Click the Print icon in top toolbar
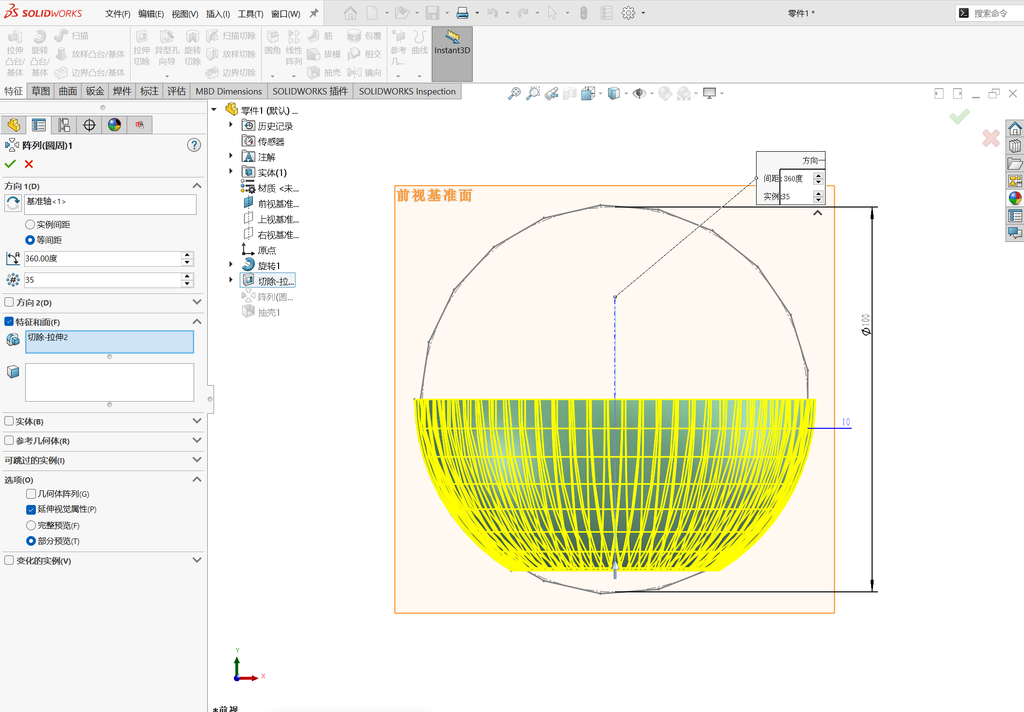This screenshot has width=1024, height=712. point(462,13)
